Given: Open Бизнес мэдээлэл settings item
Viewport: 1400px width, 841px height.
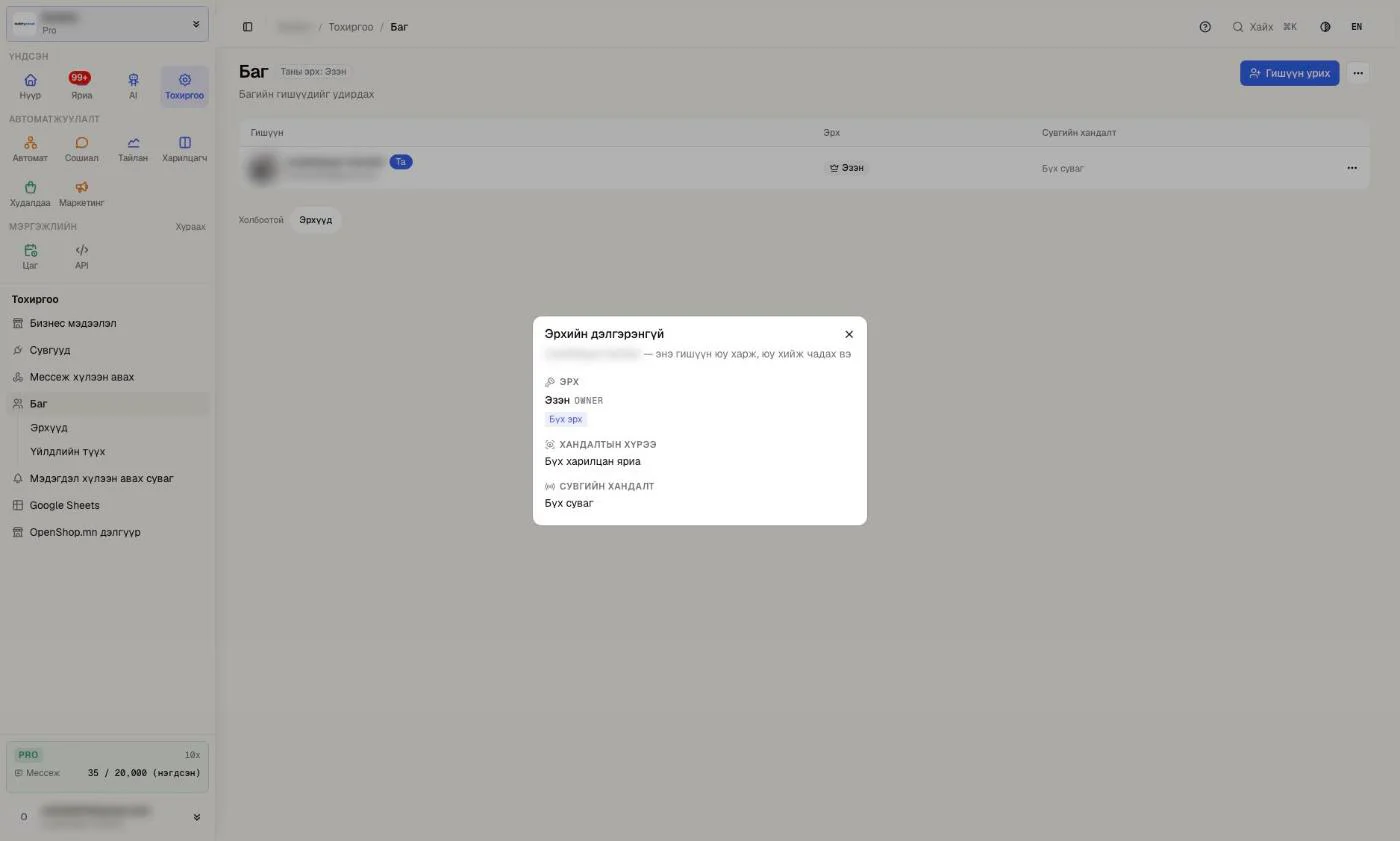Looking at the screenshot, I should point(107,323).
